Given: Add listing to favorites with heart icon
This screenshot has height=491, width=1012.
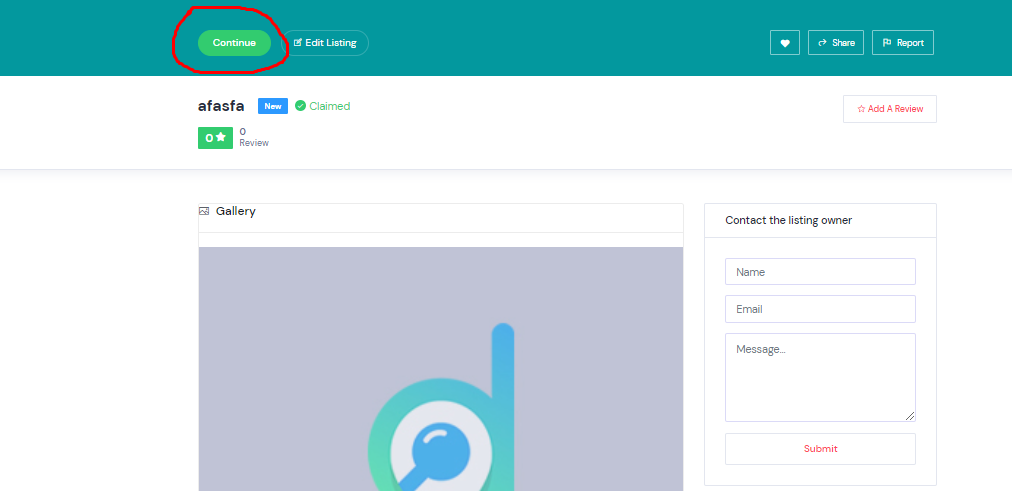Looking at the screenshot, I should tap(785, 43).
